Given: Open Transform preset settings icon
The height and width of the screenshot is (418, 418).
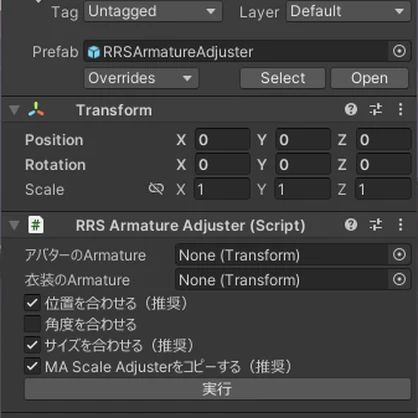Looking at the screenshot, I should (376, 109).
